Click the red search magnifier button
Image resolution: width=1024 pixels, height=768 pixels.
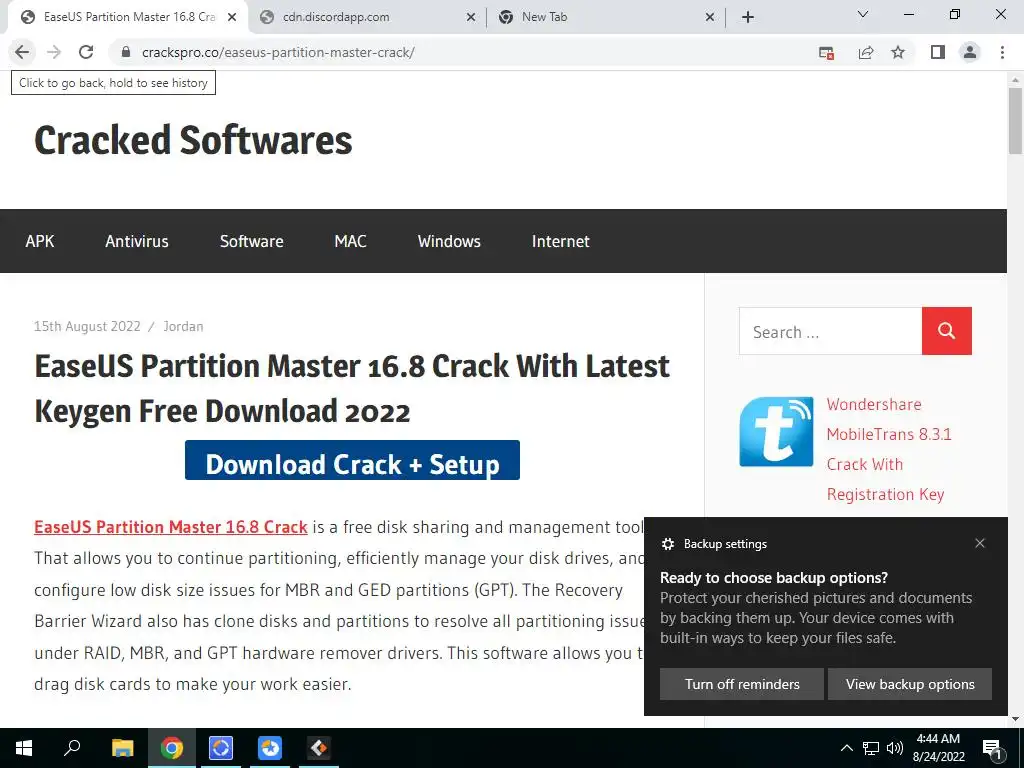coord(947,331)
